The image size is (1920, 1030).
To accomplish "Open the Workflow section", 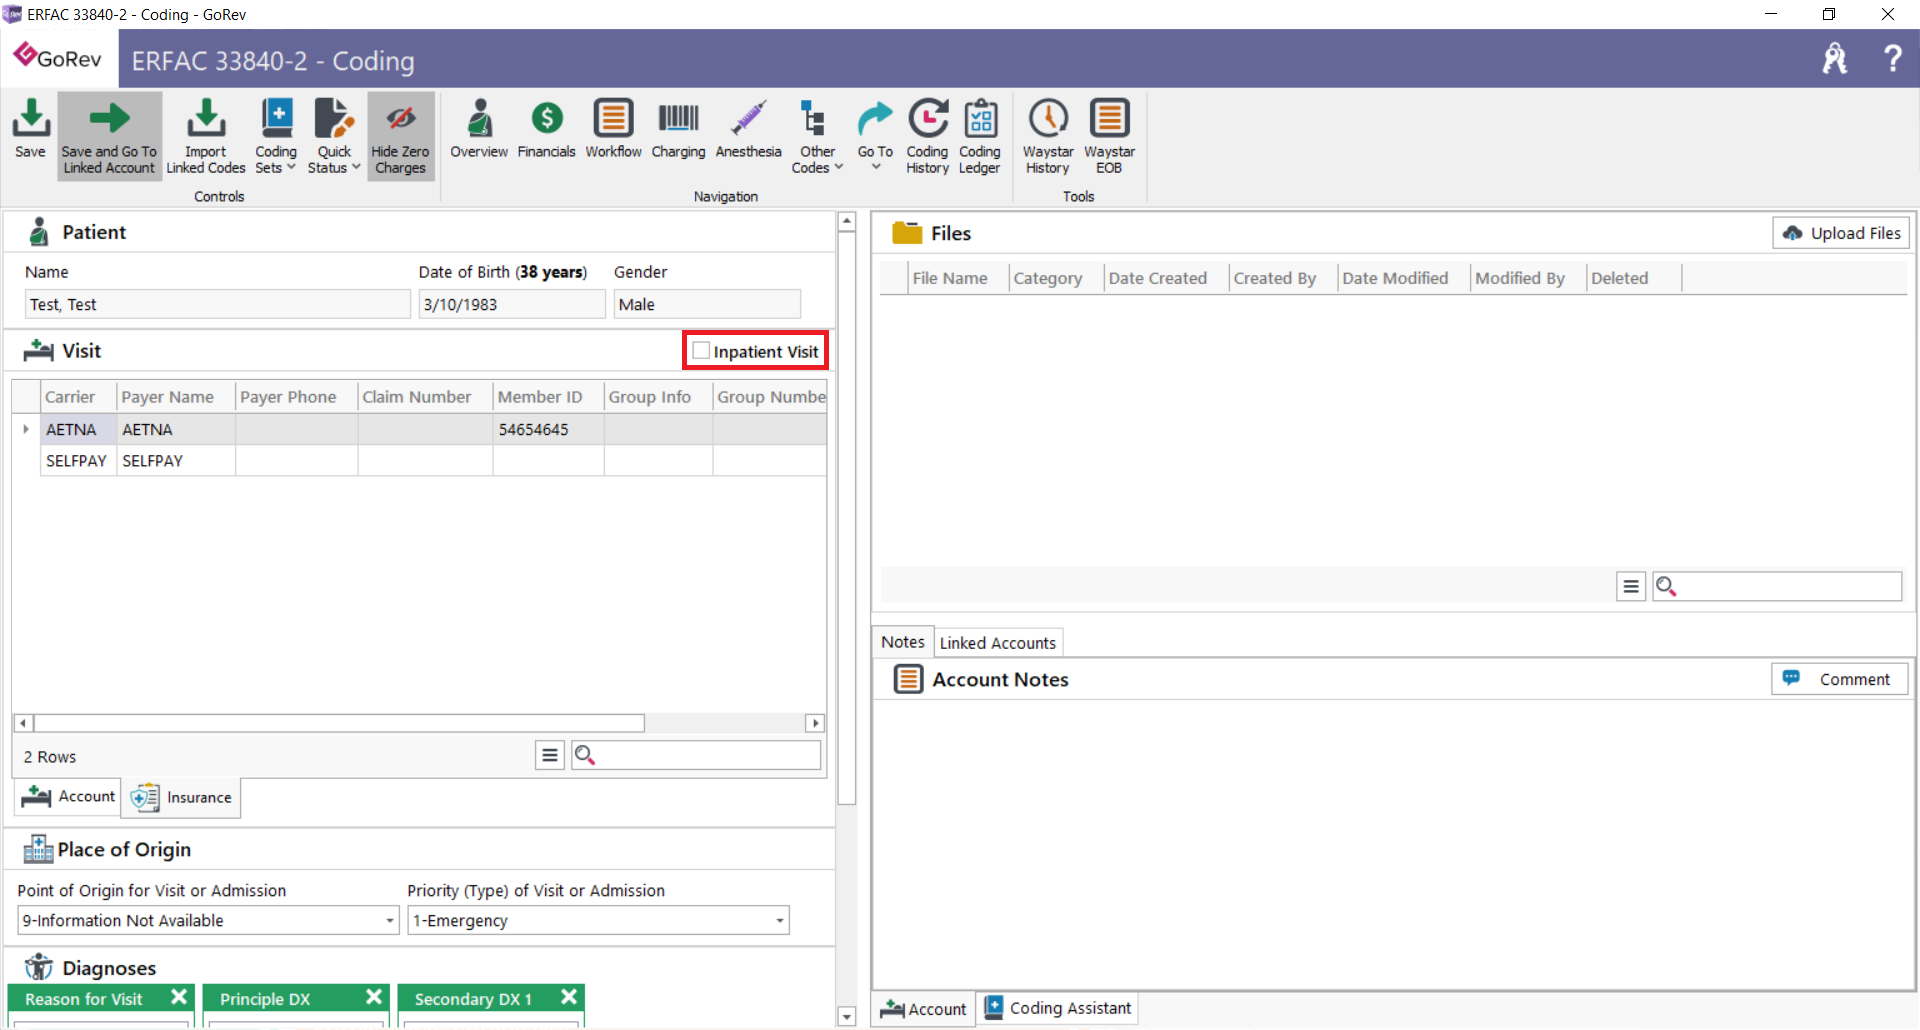I will [613, 128].
